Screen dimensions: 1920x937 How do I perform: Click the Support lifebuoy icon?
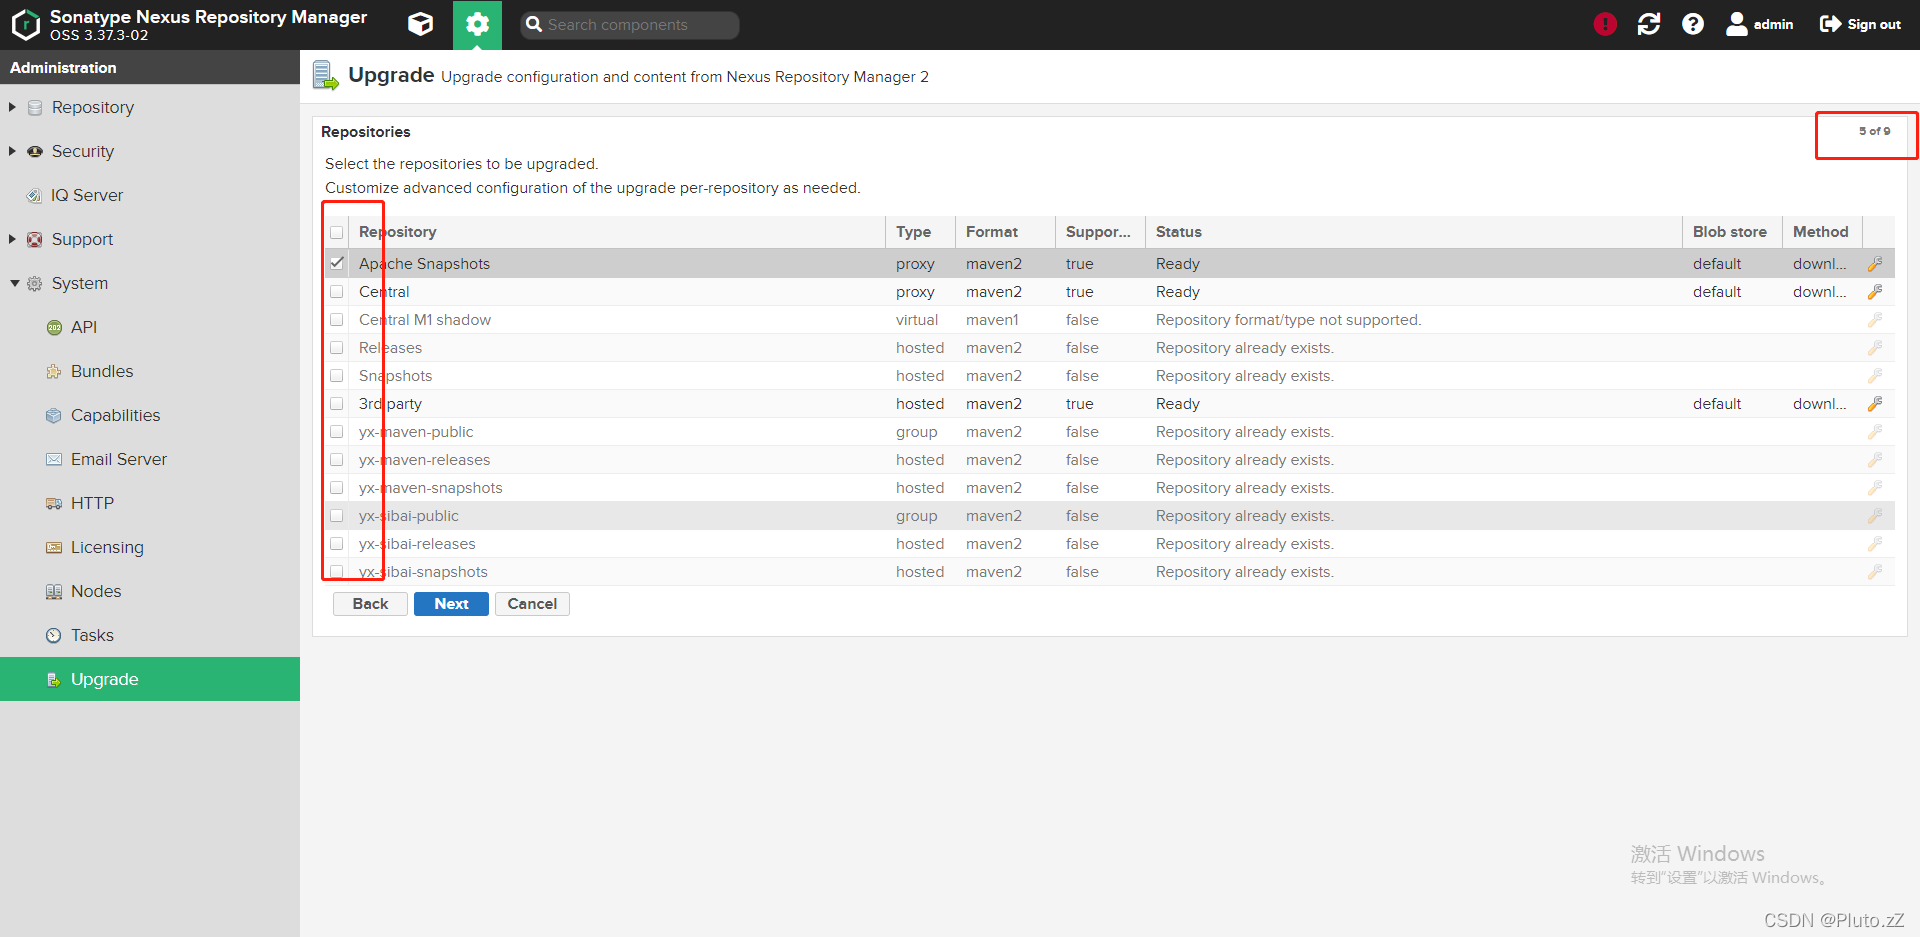coord(35,240)
